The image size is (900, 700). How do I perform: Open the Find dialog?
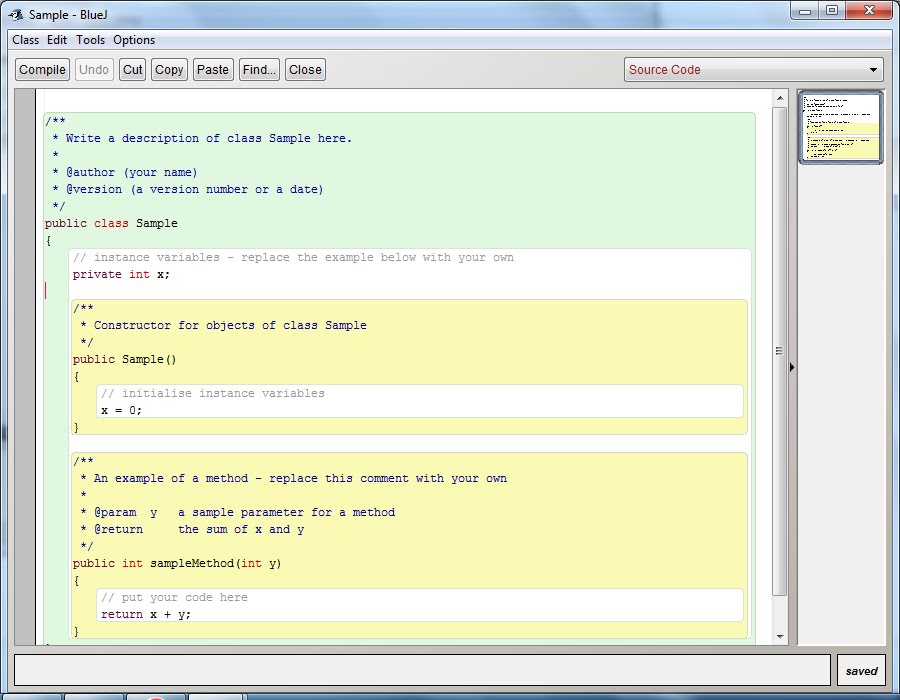coord(258,69)
